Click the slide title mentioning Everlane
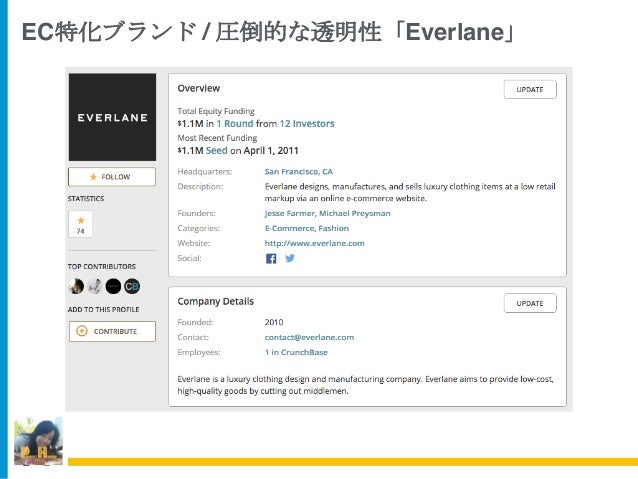This screenshot has height=479, width=638. [x=269, y=32]
